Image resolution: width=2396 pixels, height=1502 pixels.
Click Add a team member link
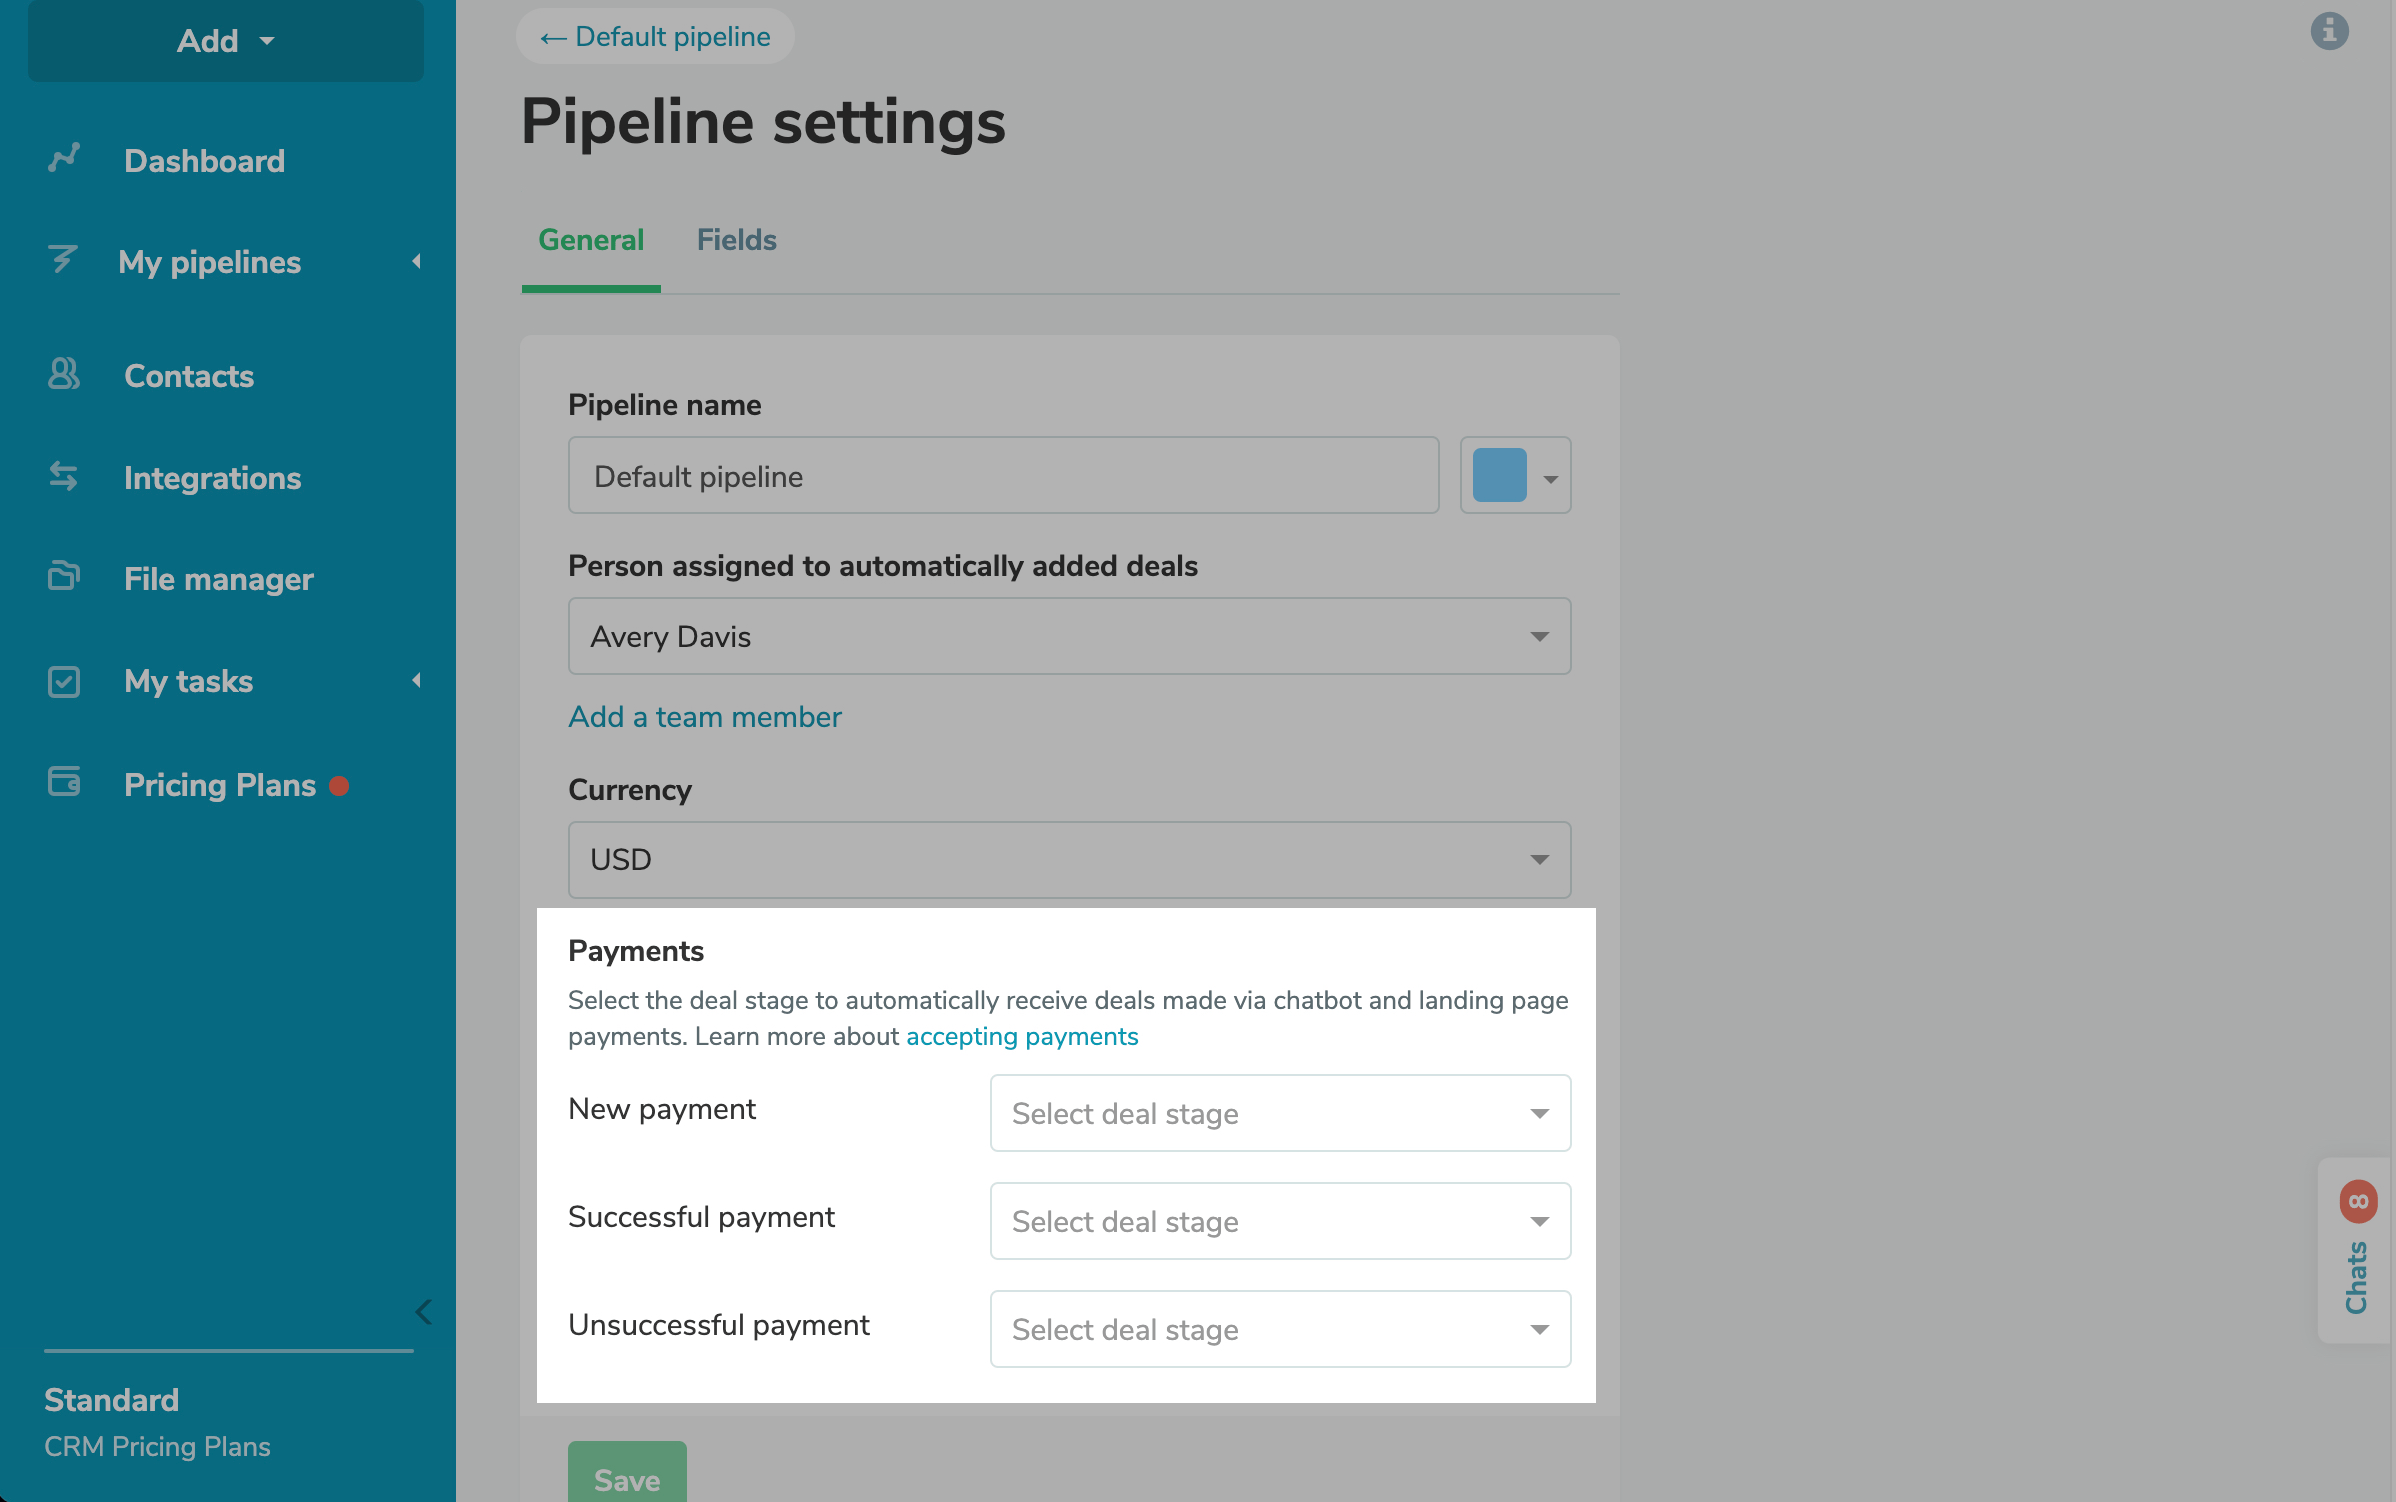click(x=704, y=717)
